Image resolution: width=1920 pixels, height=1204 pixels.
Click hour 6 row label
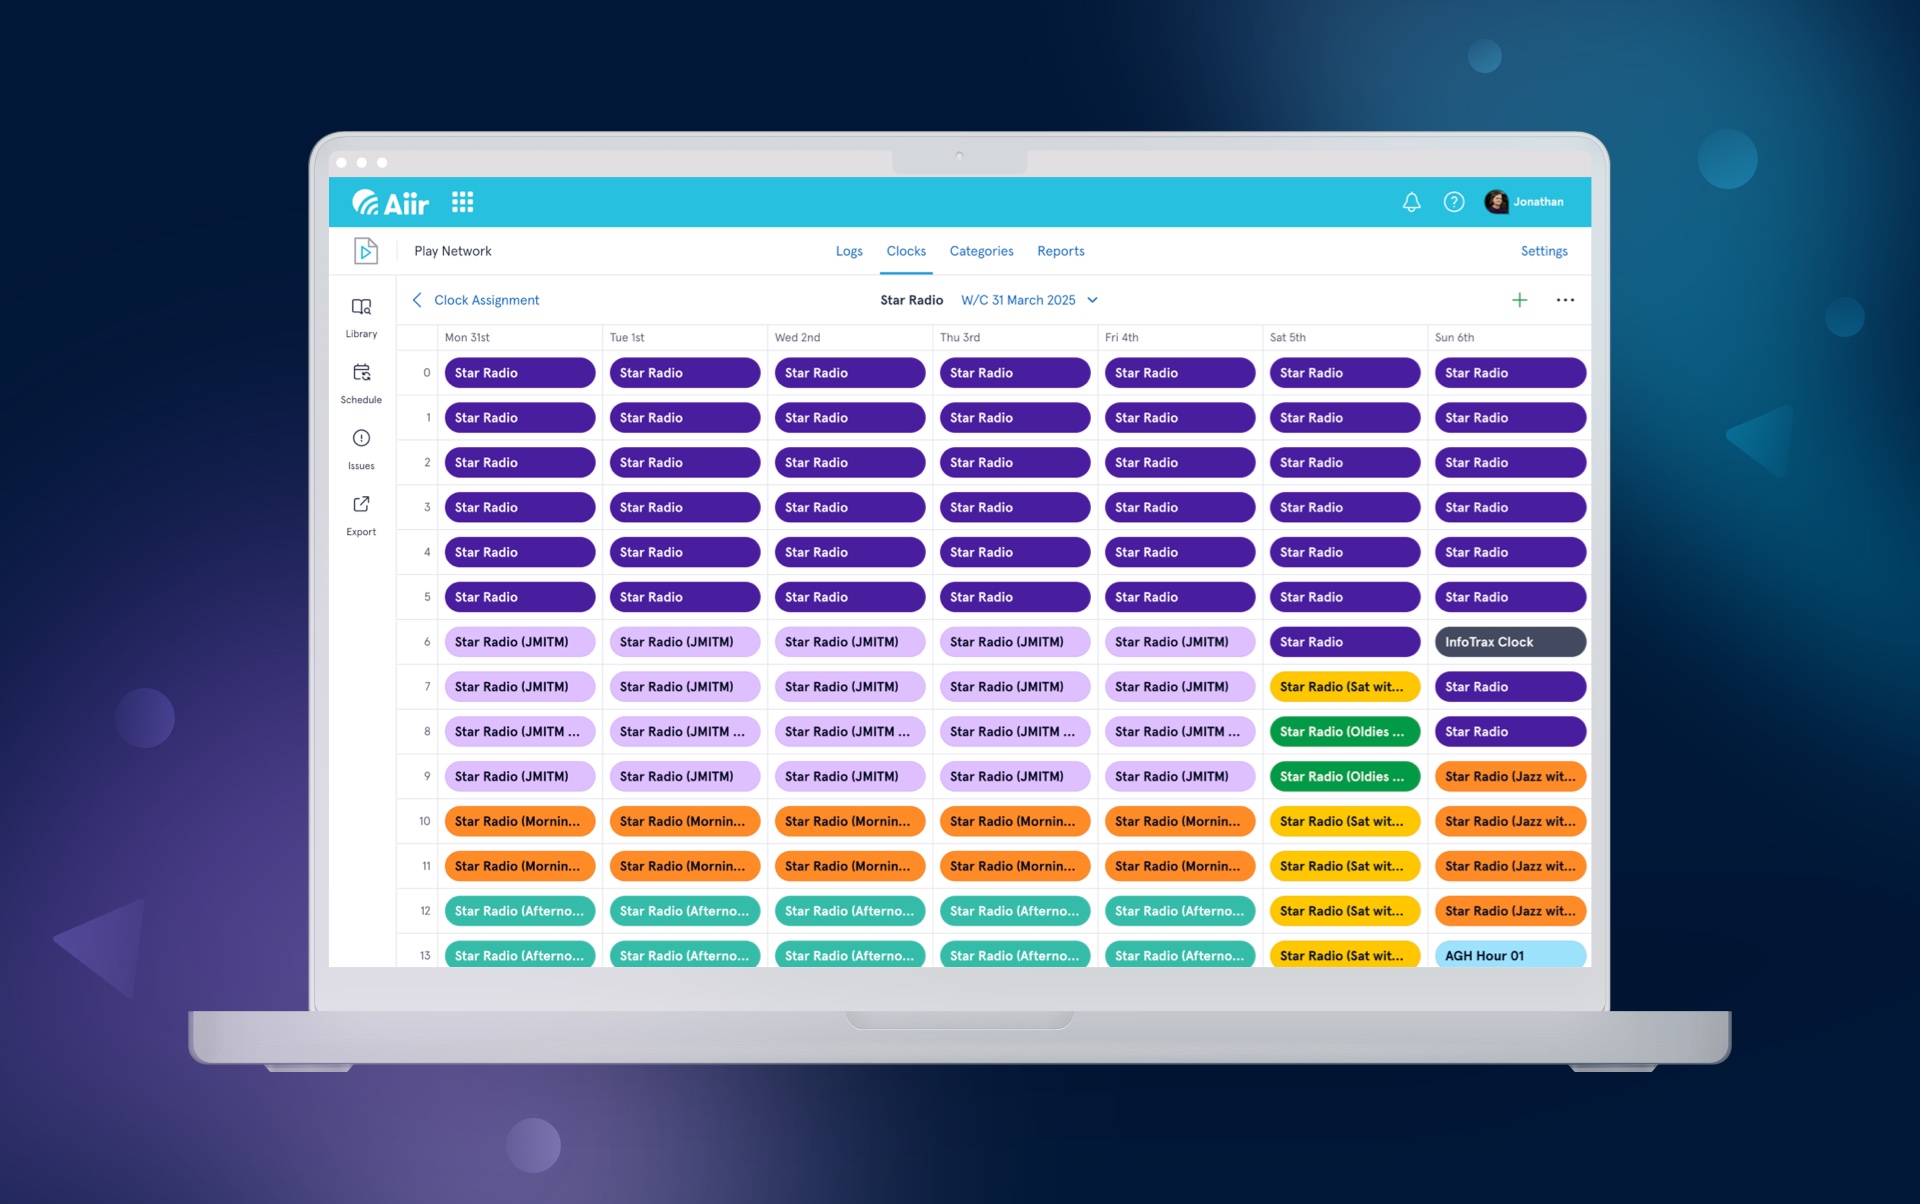pyautogui.click(x=427, y=642)
